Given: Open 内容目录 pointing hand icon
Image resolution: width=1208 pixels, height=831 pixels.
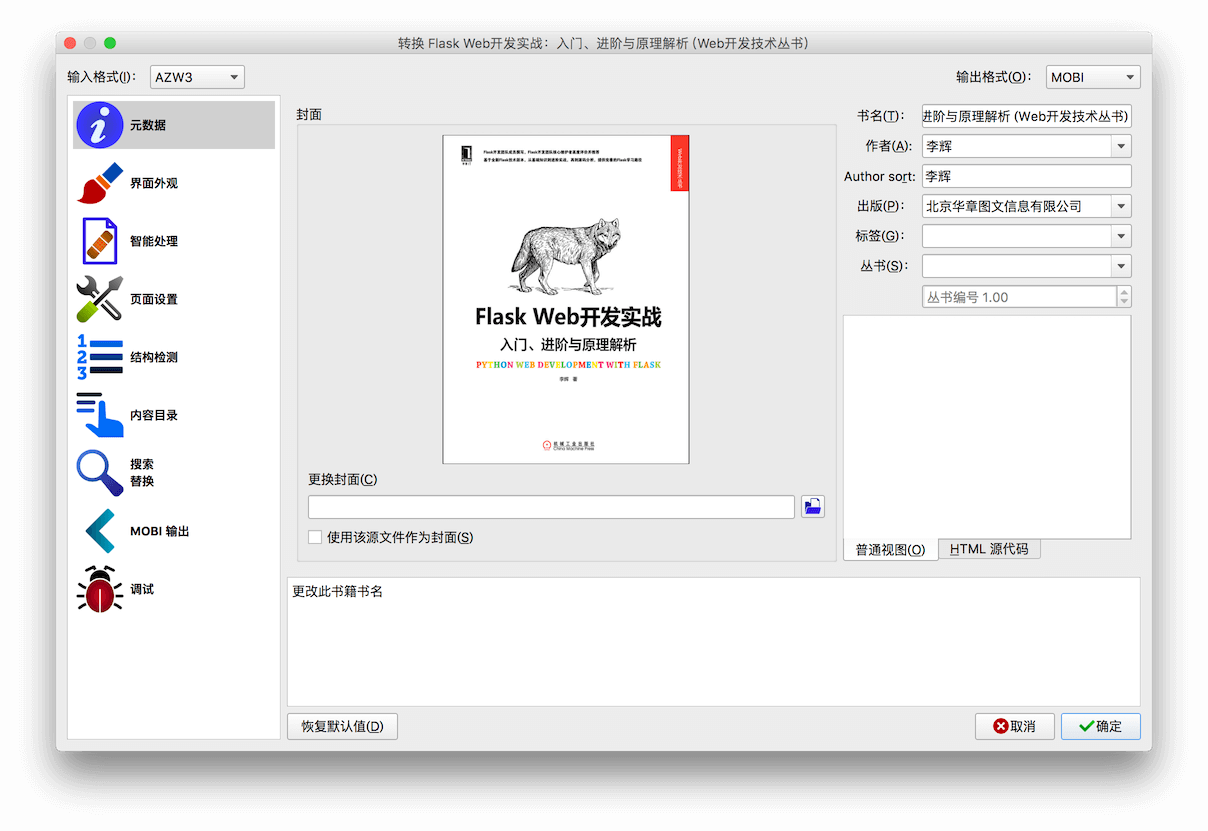Looking at the screenshot, I should (x=100, y=415).
